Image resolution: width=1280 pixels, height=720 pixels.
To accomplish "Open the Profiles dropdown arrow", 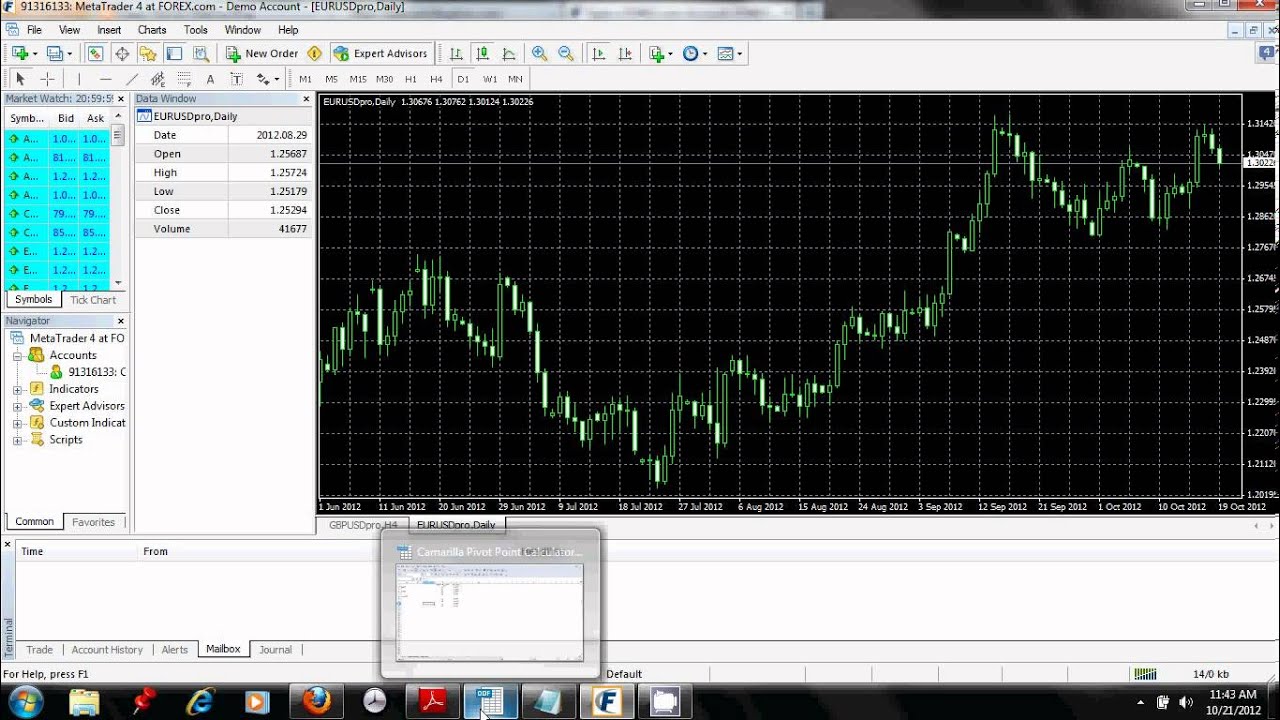I will (70, 54).
